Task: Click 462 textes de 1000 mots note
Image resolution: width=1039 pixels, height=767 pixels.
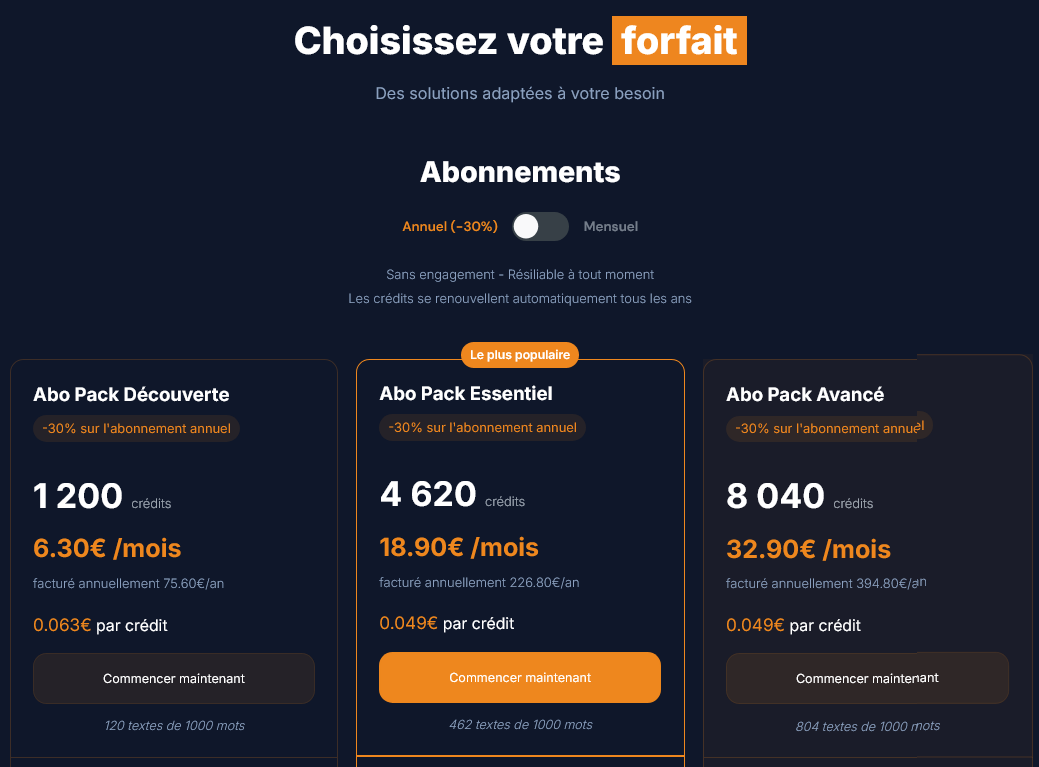Action: pos(519,724)
